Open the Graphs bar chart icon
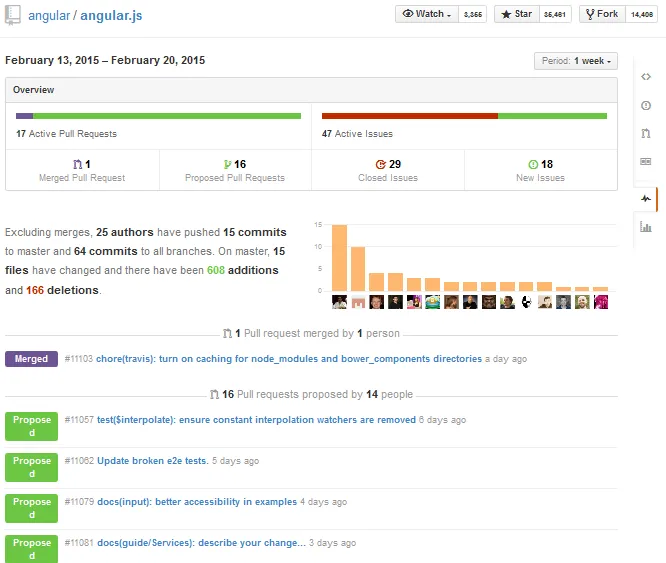Image resolution: width=666 pixels, height=563 pixels. tap(645, 227)
